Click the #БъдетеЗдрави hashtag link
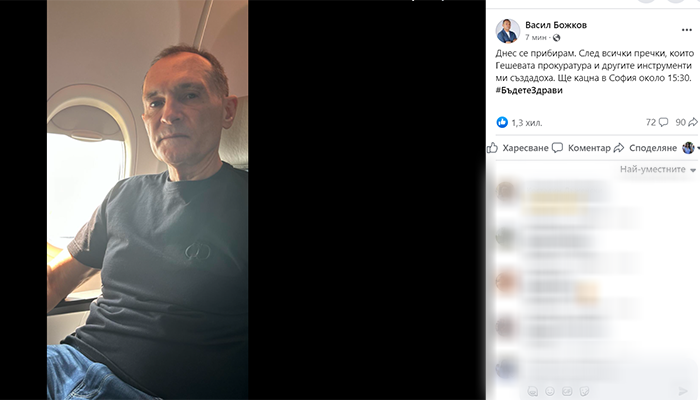The width and height of the screenshot is (700, 400). pos(529,90)
